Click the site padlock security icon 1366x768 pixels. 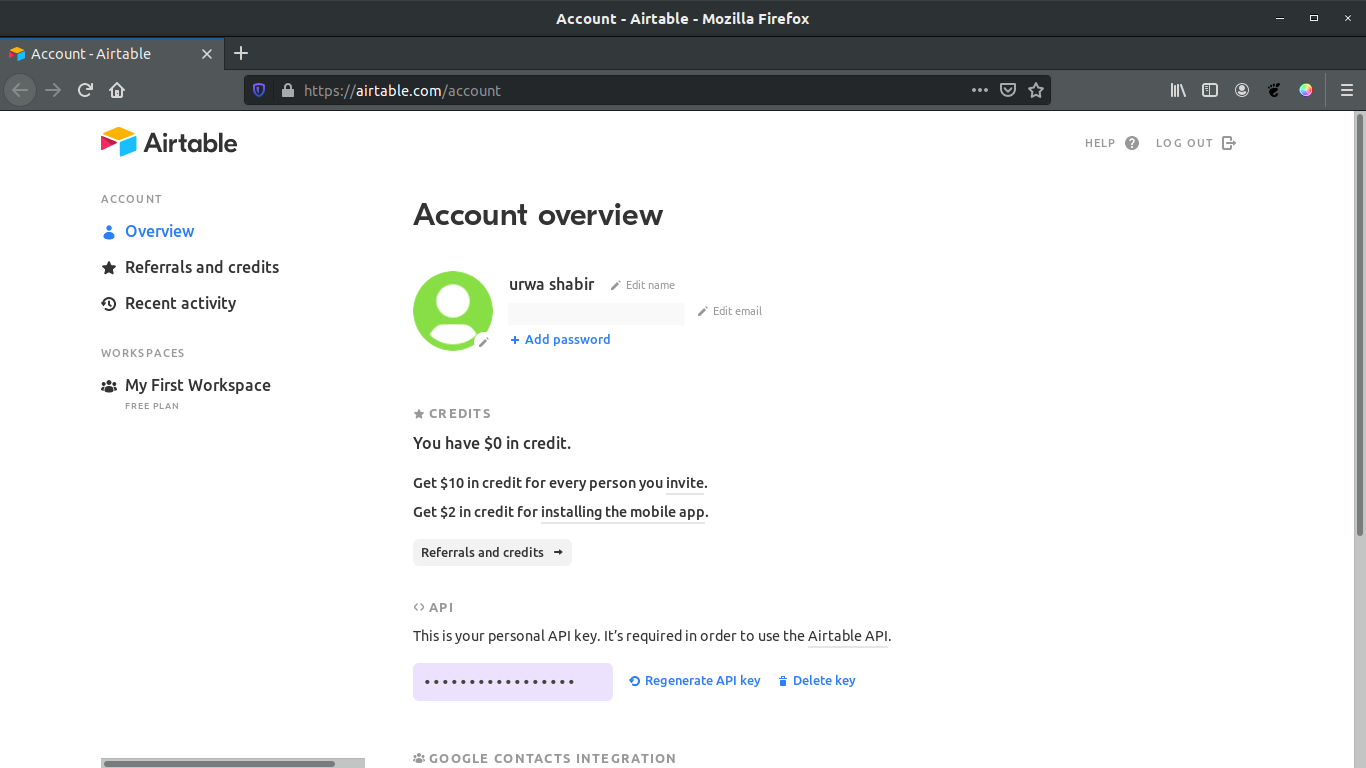point(288,90)
